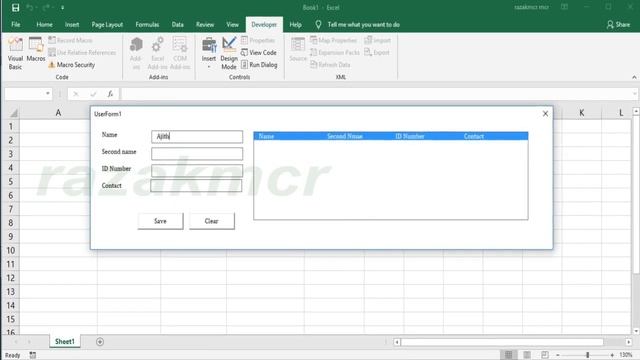Viewport: 640px width, 360px height.
Task: Open the Macros dialog
Action: [x=36, y=49]
